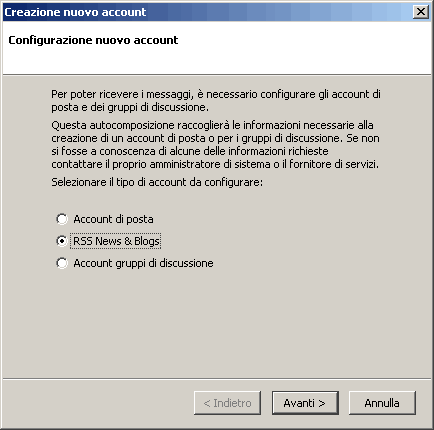Close the Creazione nuovo account dialog
434x430 pixels.
pyautogui.click(x=421, y=12)
